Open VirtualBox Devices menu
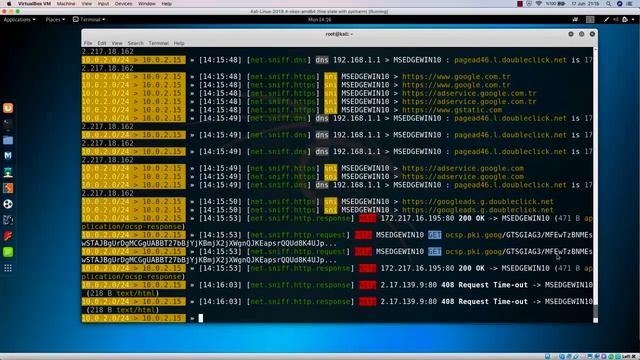640x360 pixels. click(x=123, y=4)
